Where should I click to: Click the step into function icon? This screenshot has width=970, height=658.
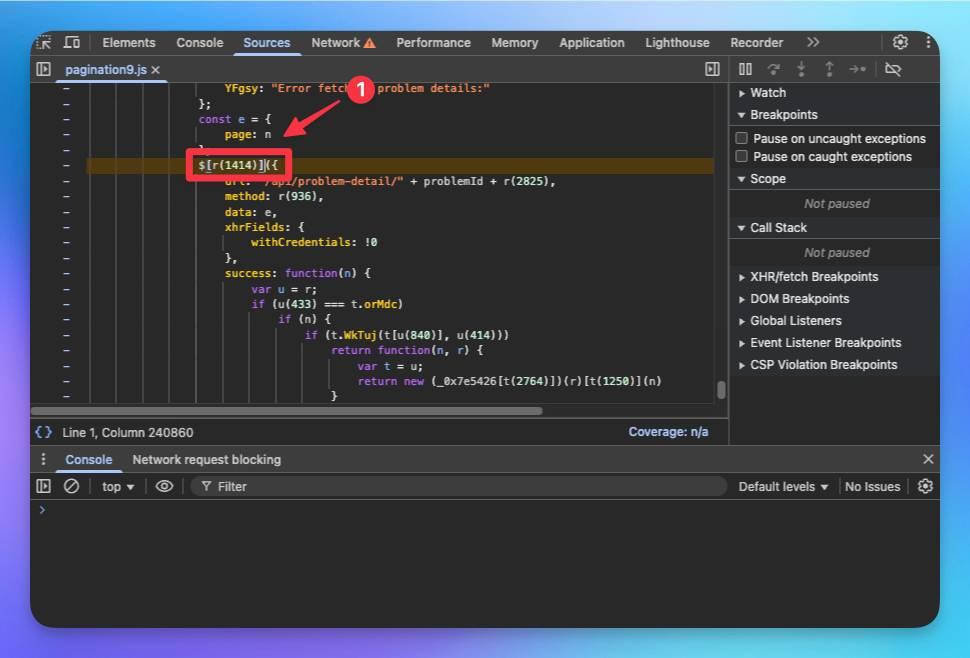point(801,69)
